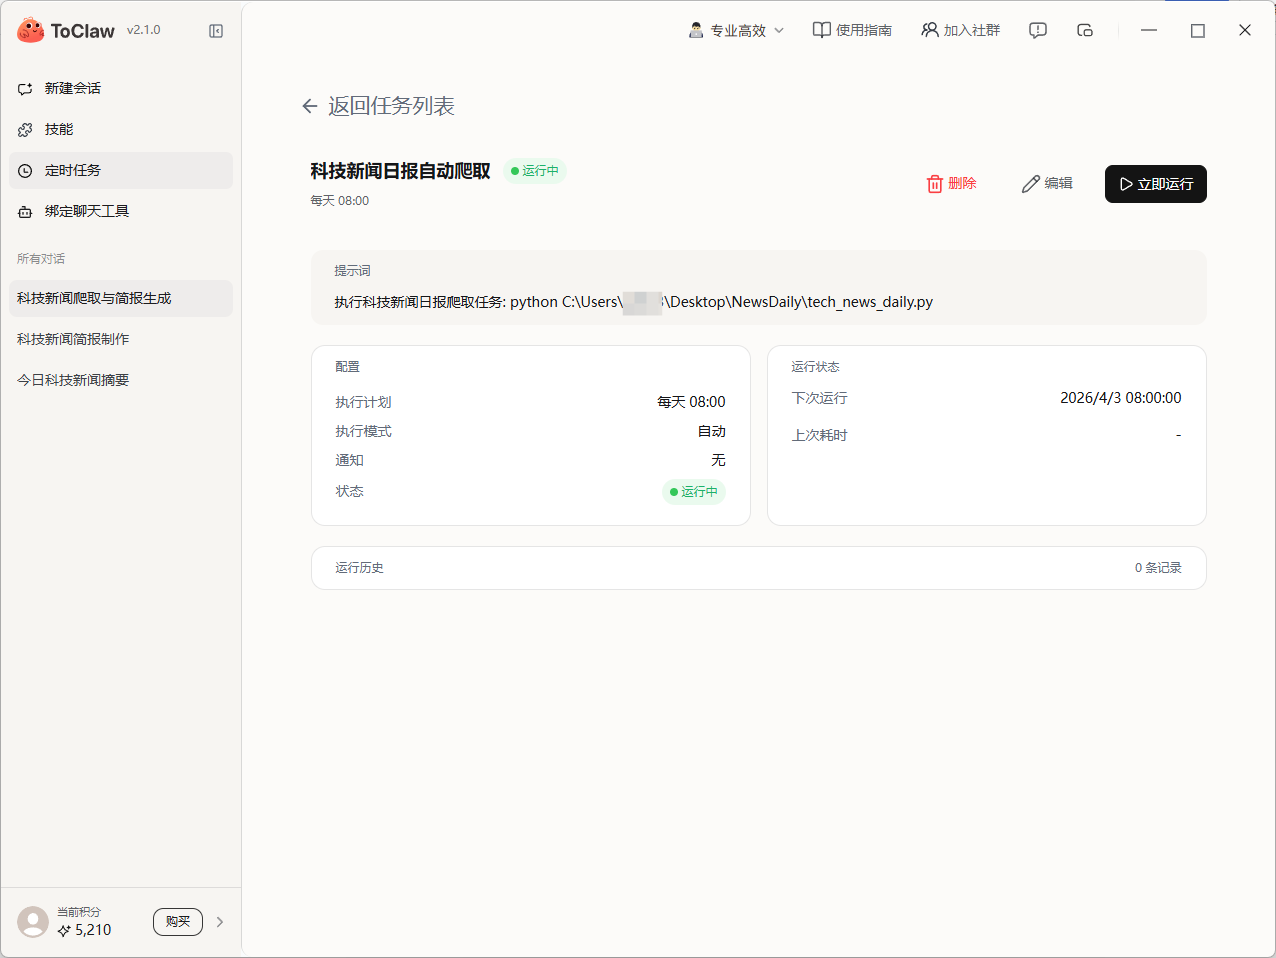The width and height of the screenshot is (1276, 958).
Task: Go back via 返回任务列表 arrow
Action: tap(310, 106)
